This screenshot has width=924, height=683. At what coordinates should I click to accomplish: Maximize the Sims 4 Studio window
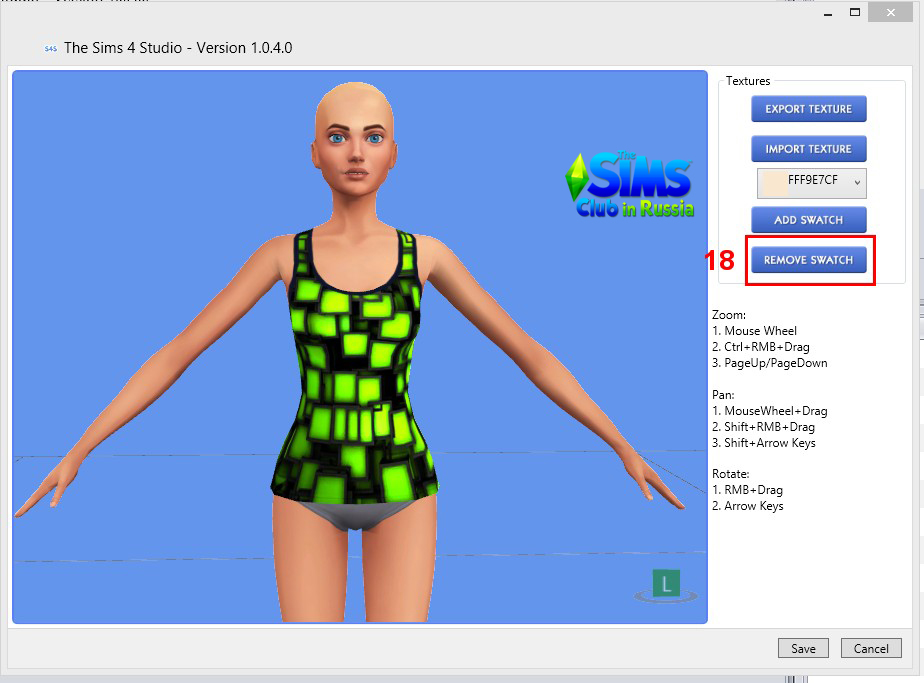coord(855,13)
